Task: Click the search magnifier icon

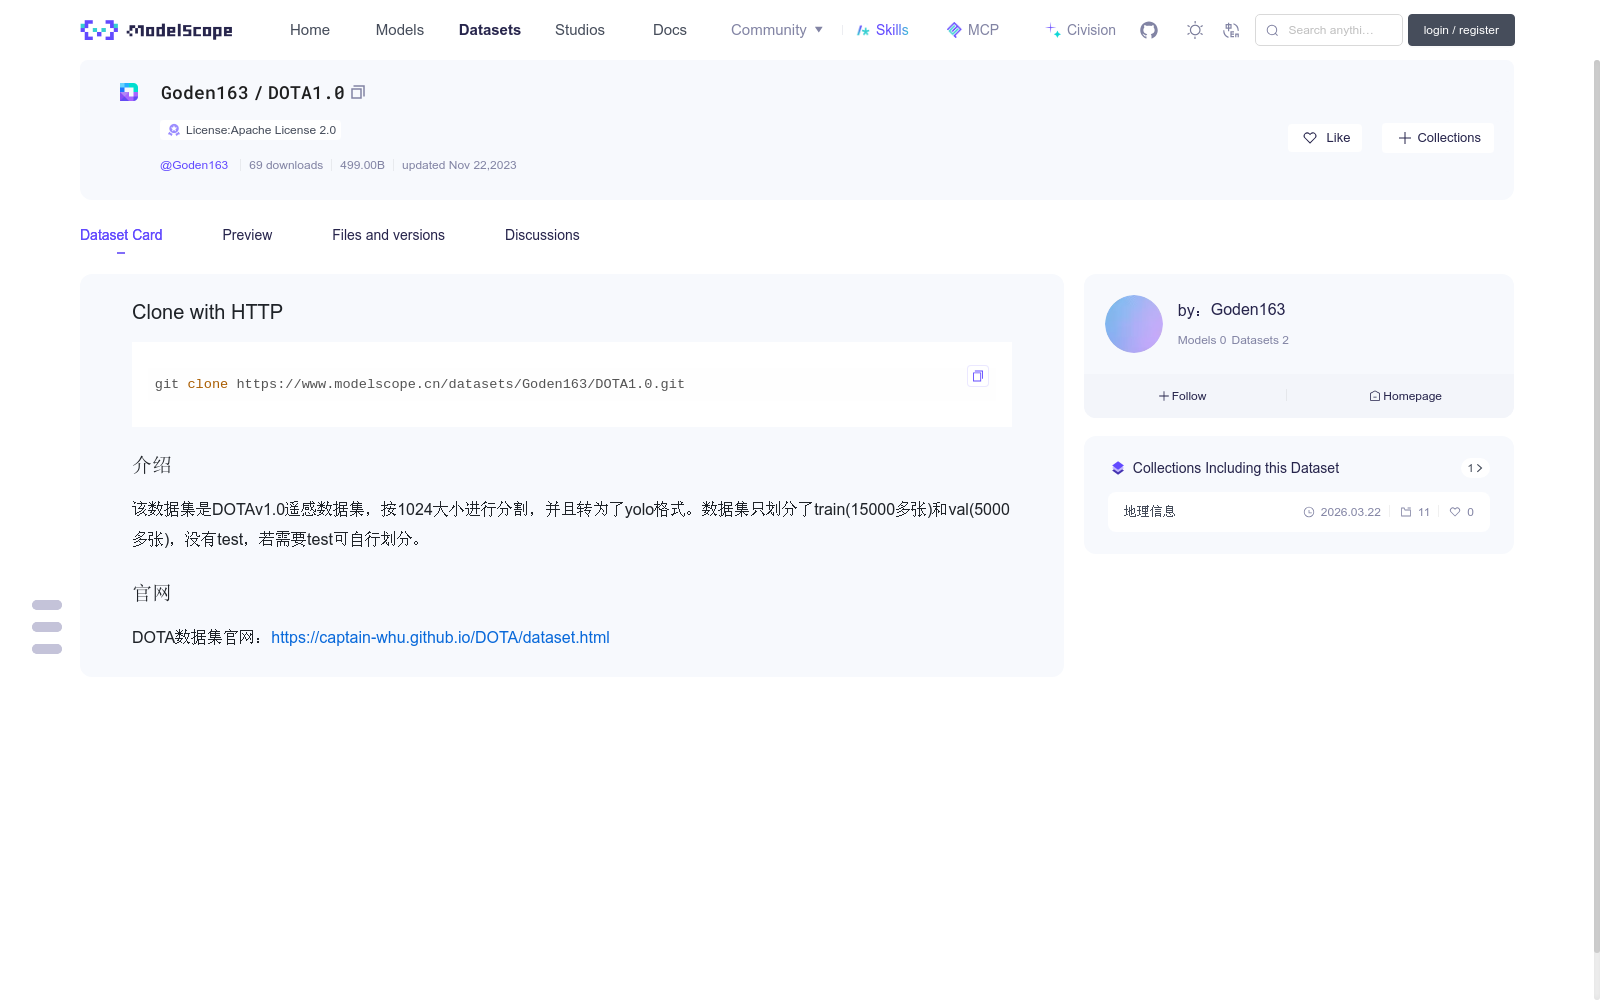Action: (1272, 30)
